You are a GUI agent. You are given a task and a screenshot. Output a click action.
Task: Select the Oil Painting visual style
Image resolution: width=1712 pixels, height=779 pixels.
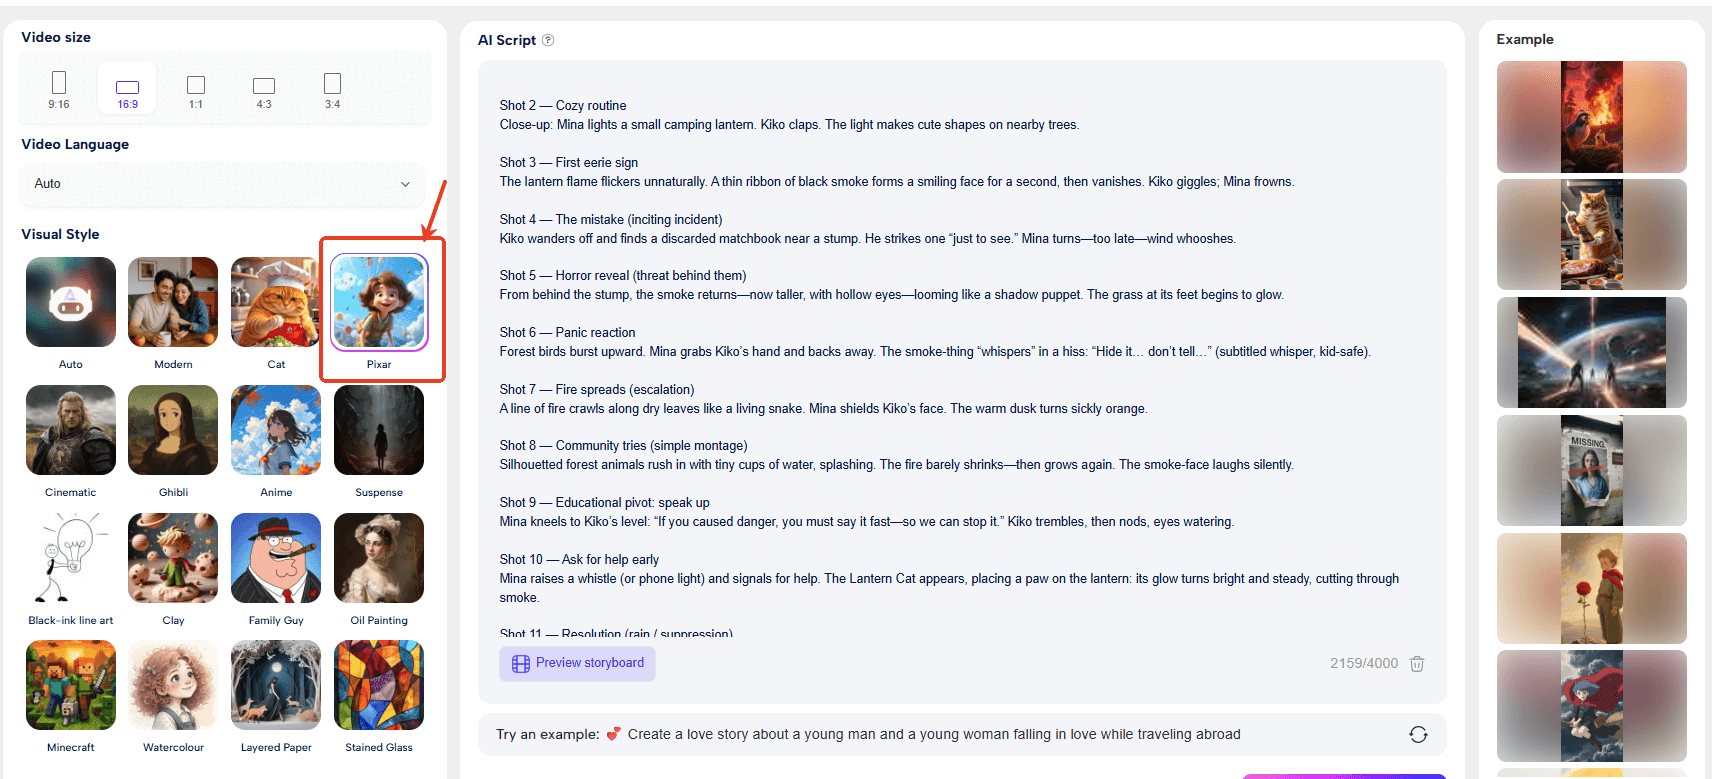(x=379, y=558)
